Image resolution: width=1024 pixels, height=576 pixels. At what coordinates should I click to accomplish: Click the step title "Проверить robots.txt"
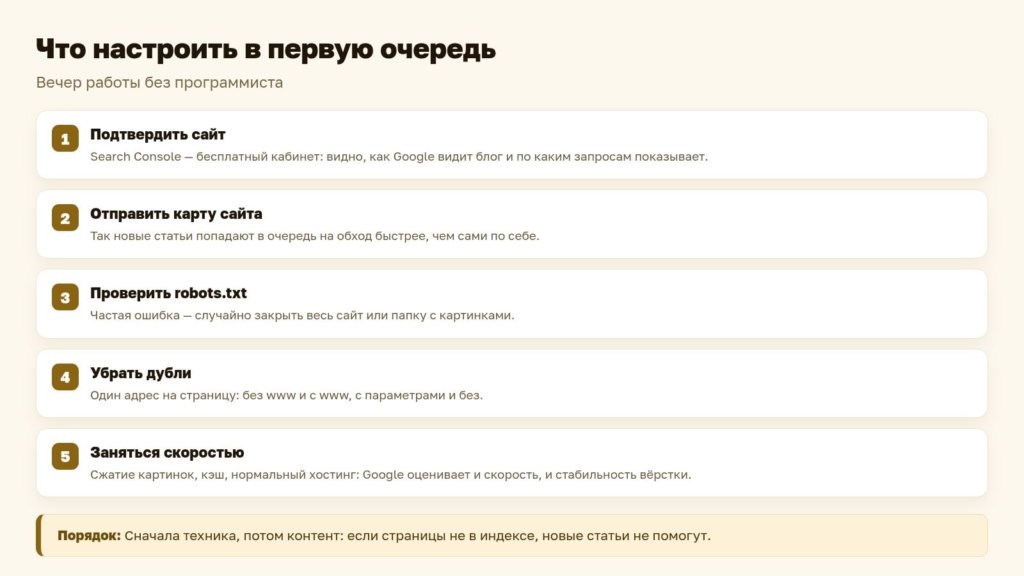tap(168, 293)
